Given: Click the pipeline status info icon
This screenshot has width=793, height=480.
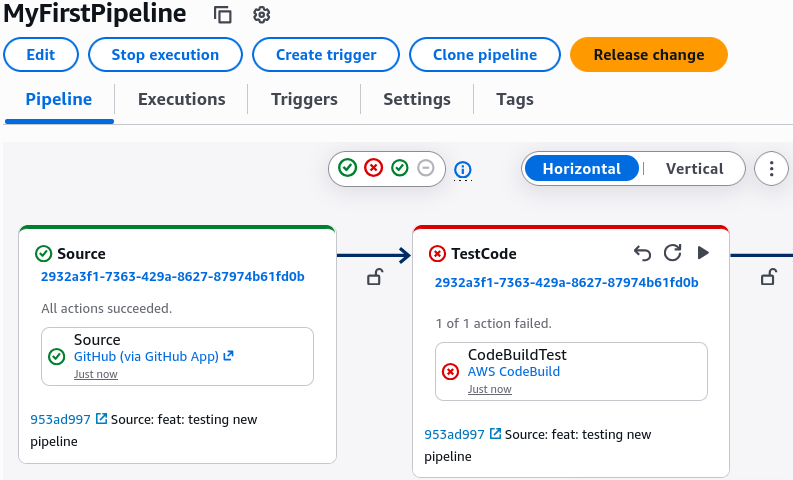Looking at the screenshot, I should coord(463,169).
